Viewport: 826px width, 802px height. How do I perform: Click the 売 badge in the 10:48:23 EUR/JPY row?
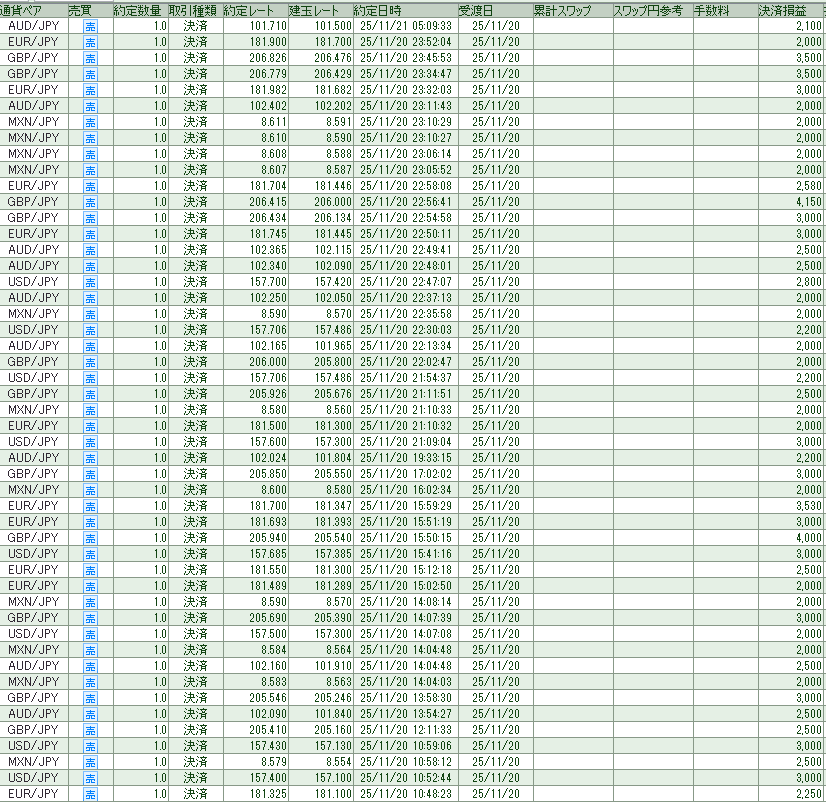pos(90,794)
